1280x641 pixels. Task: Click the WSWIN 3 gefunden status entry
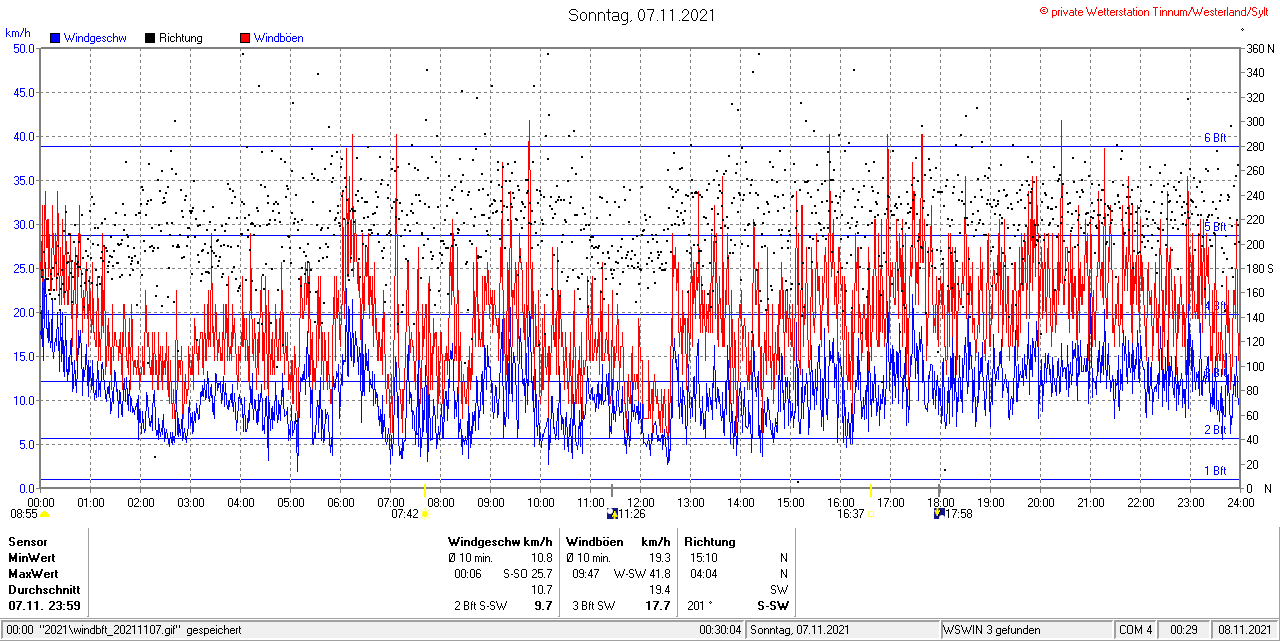pos(992,630)
